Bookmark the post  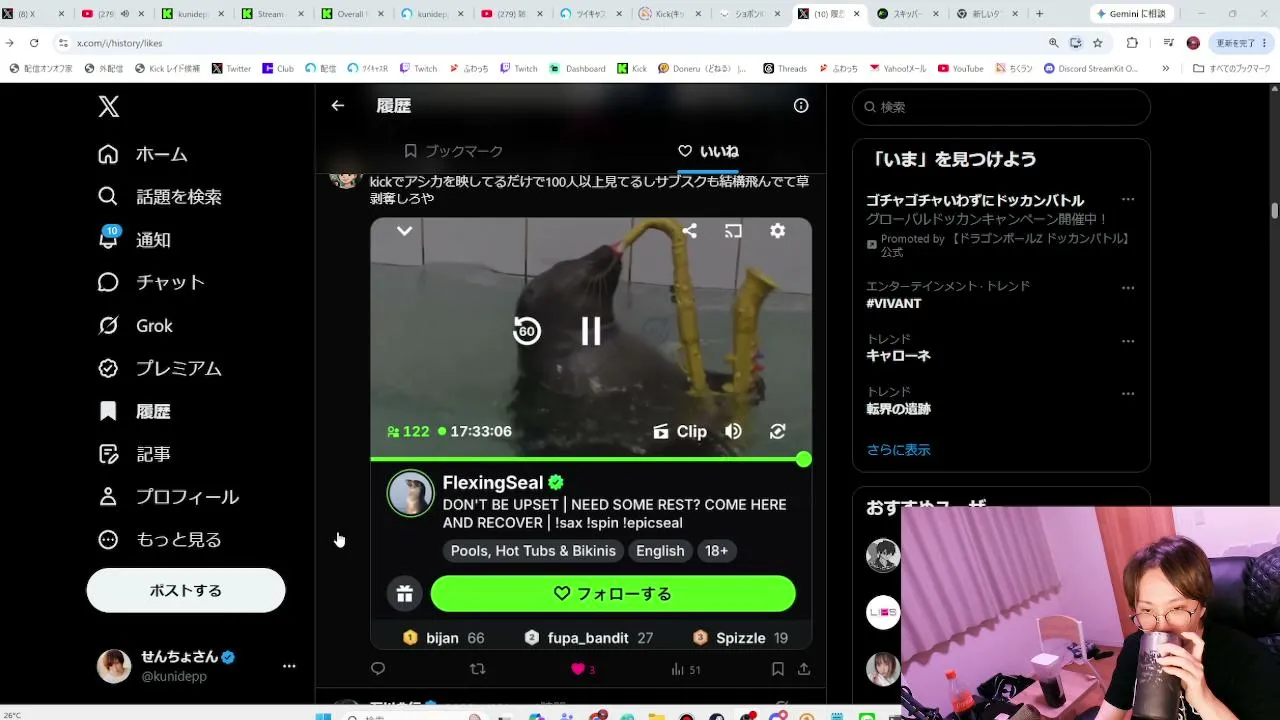coord(777,669)
